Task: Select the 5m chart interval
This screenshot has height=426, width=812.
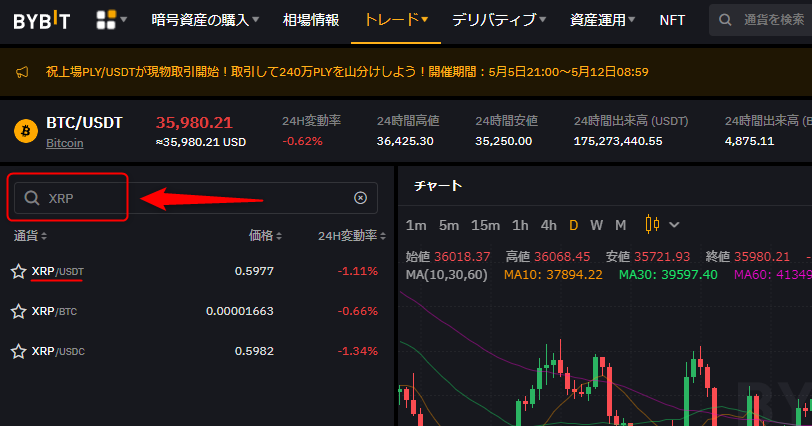Action: 449,225
